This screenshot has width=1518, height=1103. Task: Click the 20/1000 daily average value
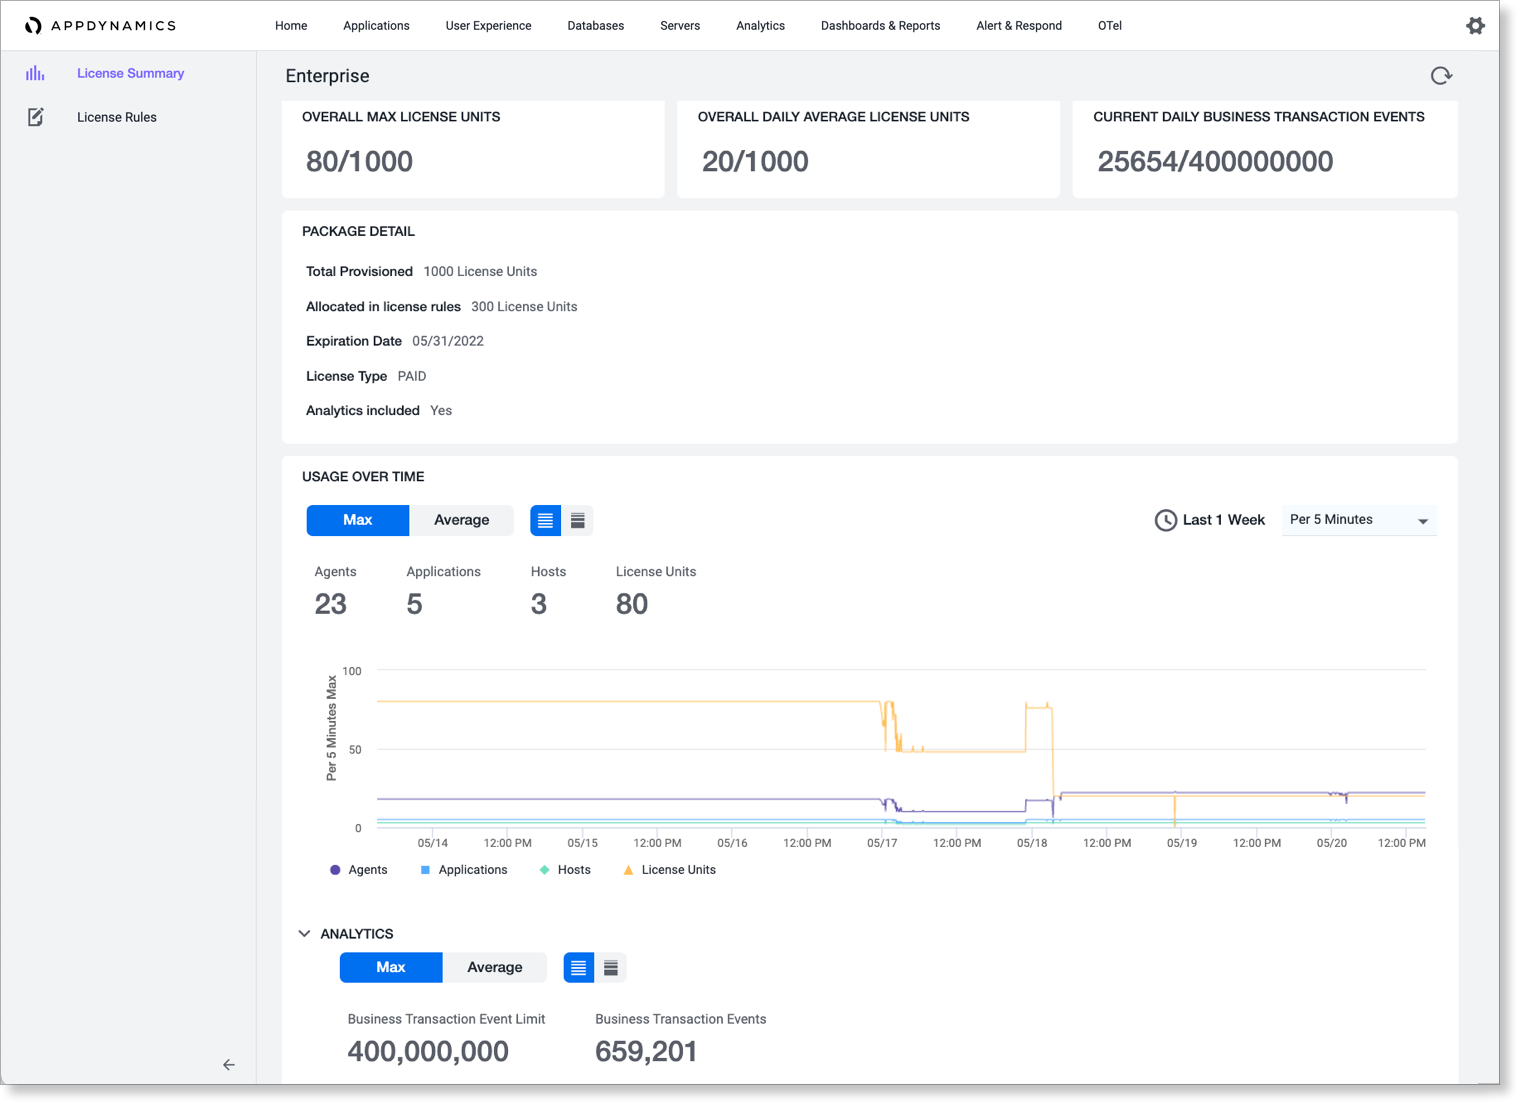(x=755, y=161)
